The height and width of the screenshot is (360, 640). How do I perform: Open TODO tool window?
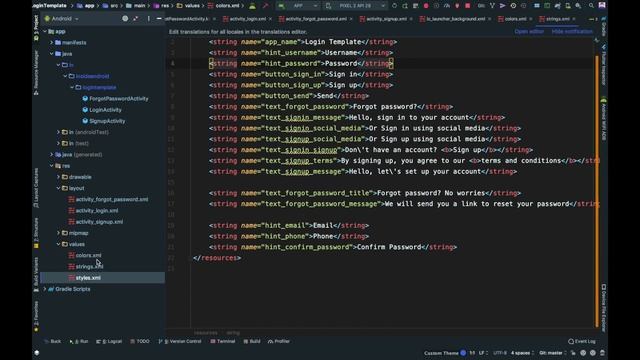click(x=140, y=341)
